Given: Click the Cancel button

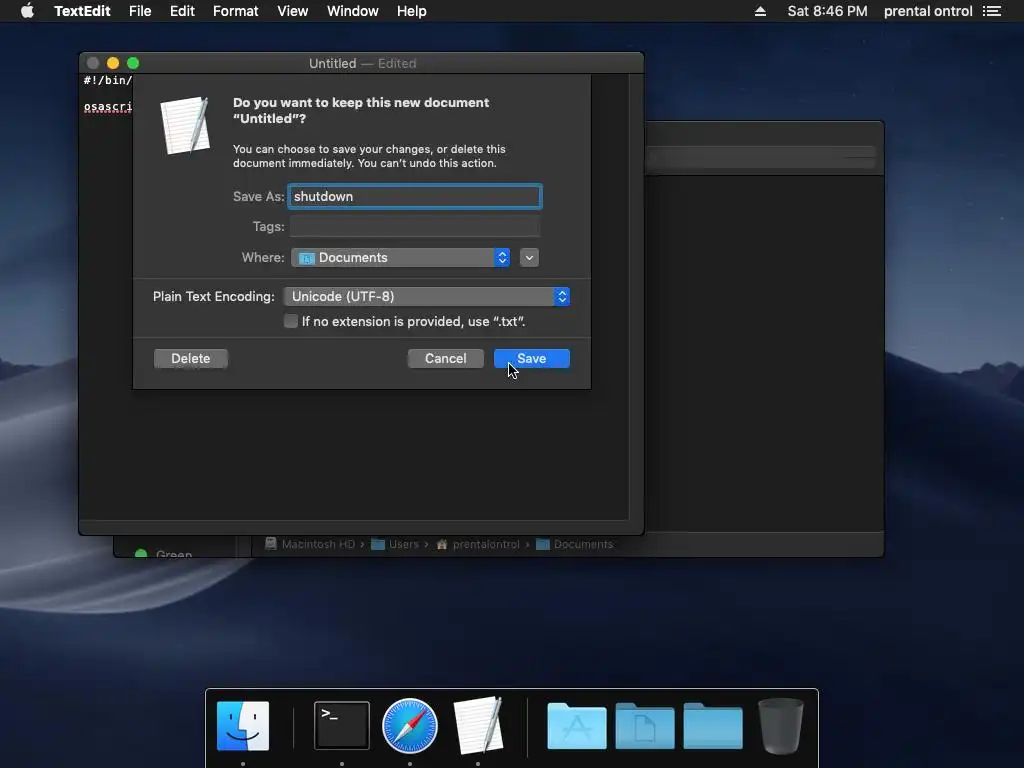Looking at the screenshot, I should point(445,359).
